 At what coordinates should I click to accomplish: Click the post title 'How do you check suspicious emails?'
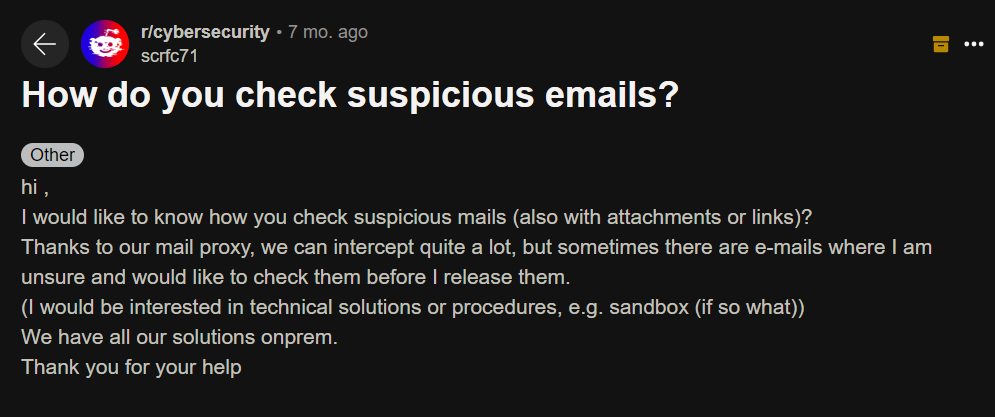[350, 96]
